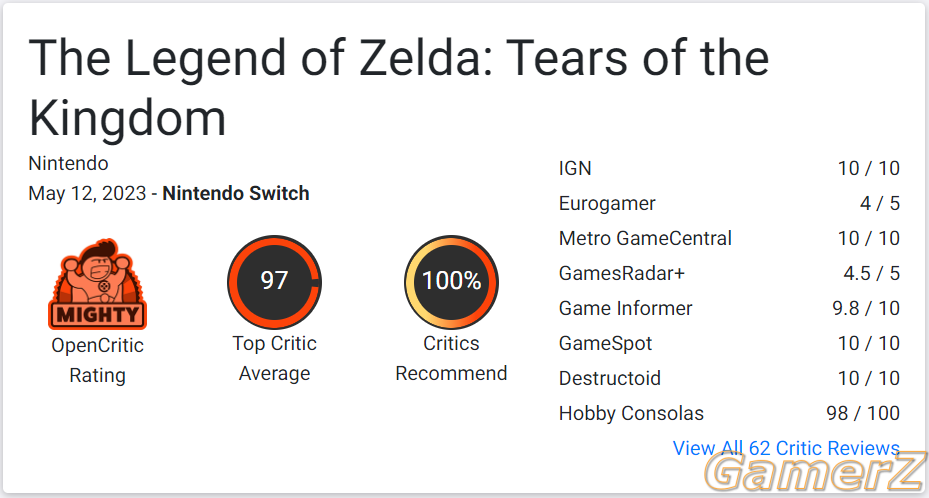Click the 100% Critics Recommend circle
929x498 pixels.
click(x=451, y=282)
